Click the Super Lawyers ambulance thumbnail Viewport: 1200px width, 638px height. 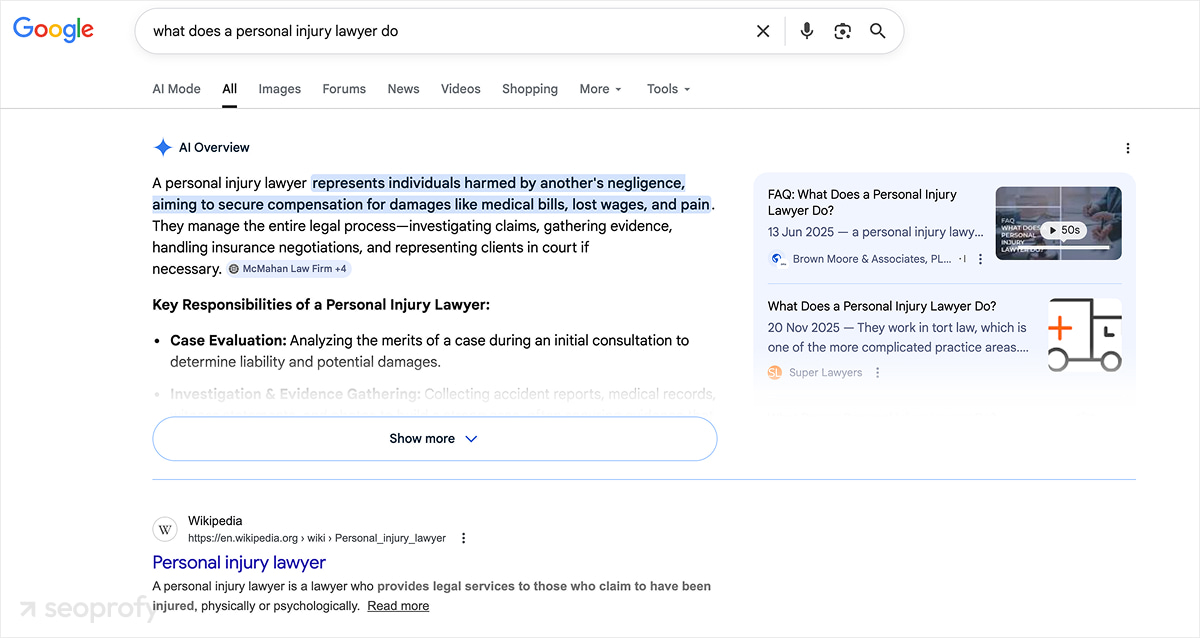1085,335
